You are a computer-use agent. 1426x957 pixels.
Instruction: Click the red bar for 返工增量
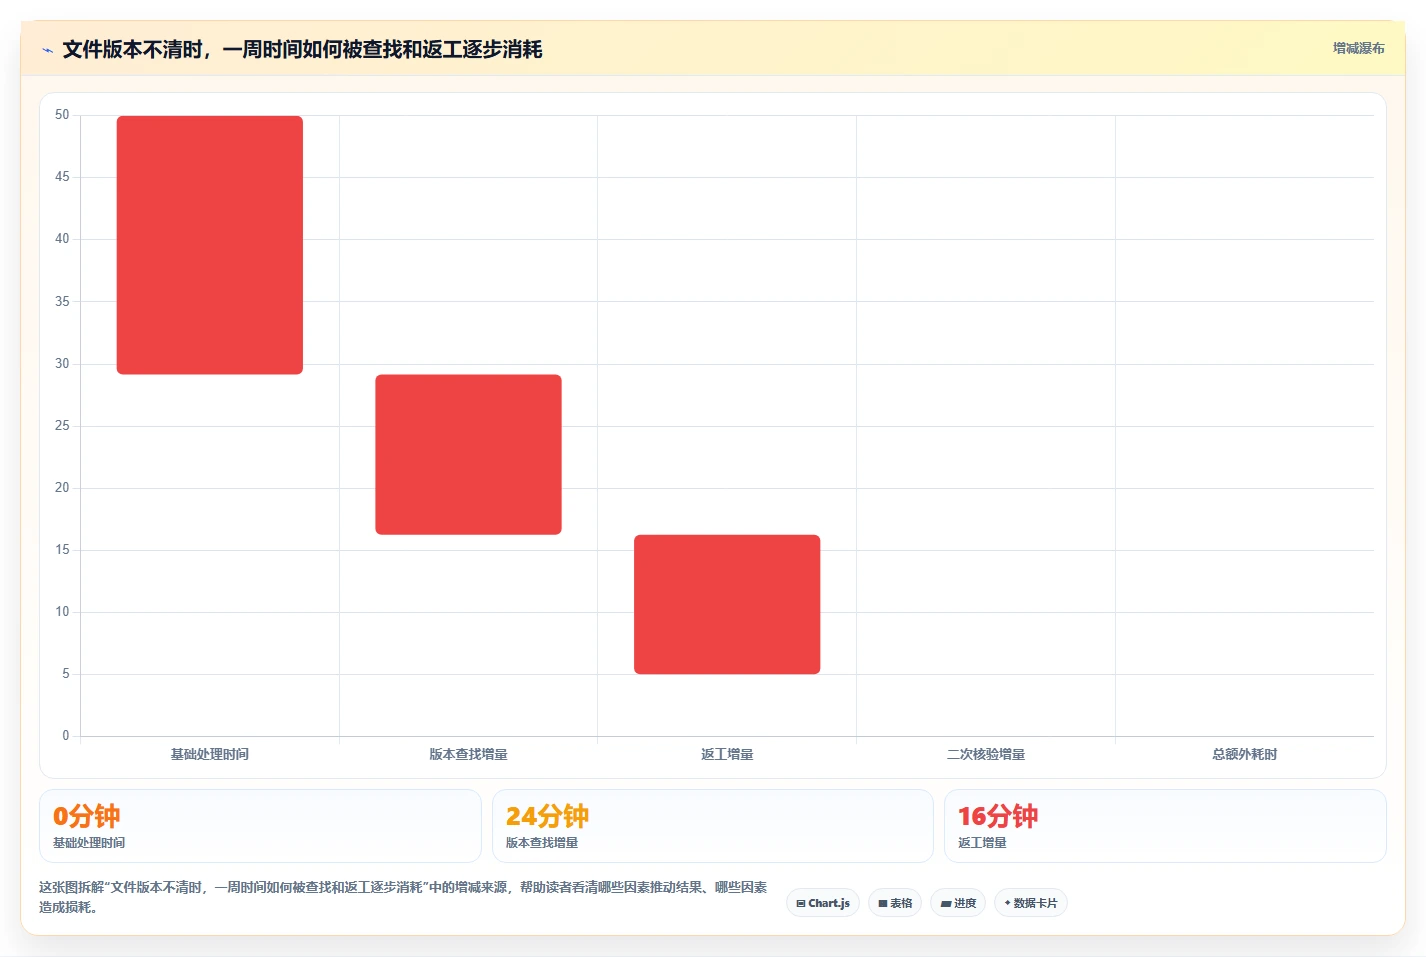click(x=727, y=604)
